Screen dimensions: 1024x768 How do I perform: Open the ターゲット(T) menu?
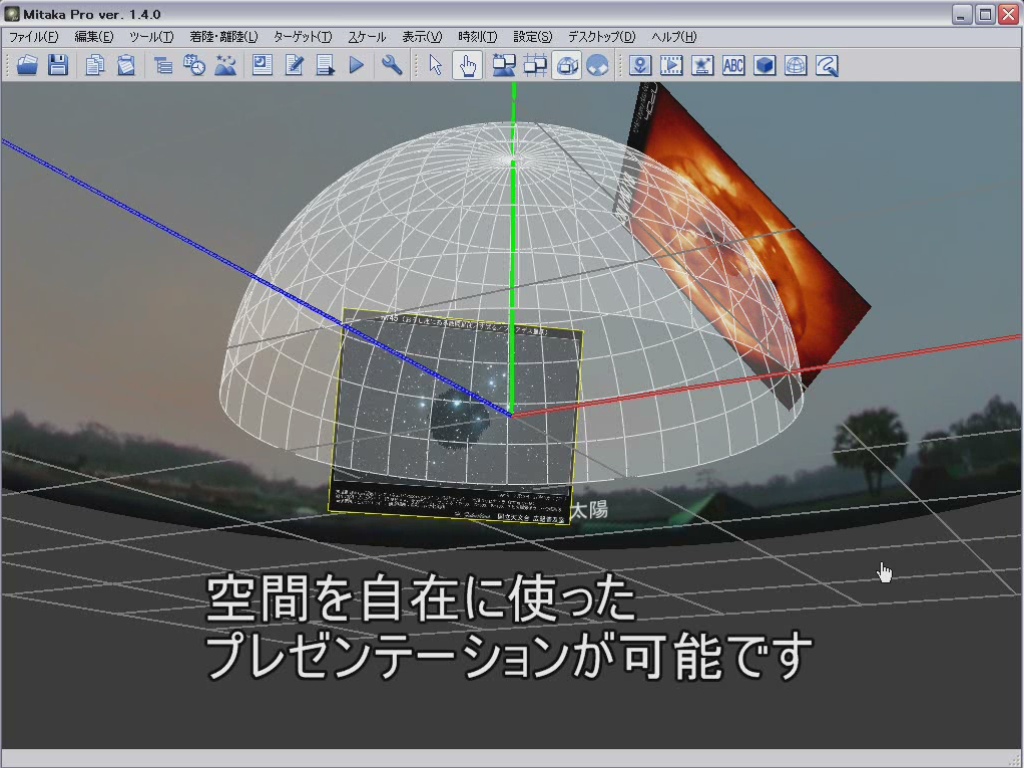coord(303,37)
